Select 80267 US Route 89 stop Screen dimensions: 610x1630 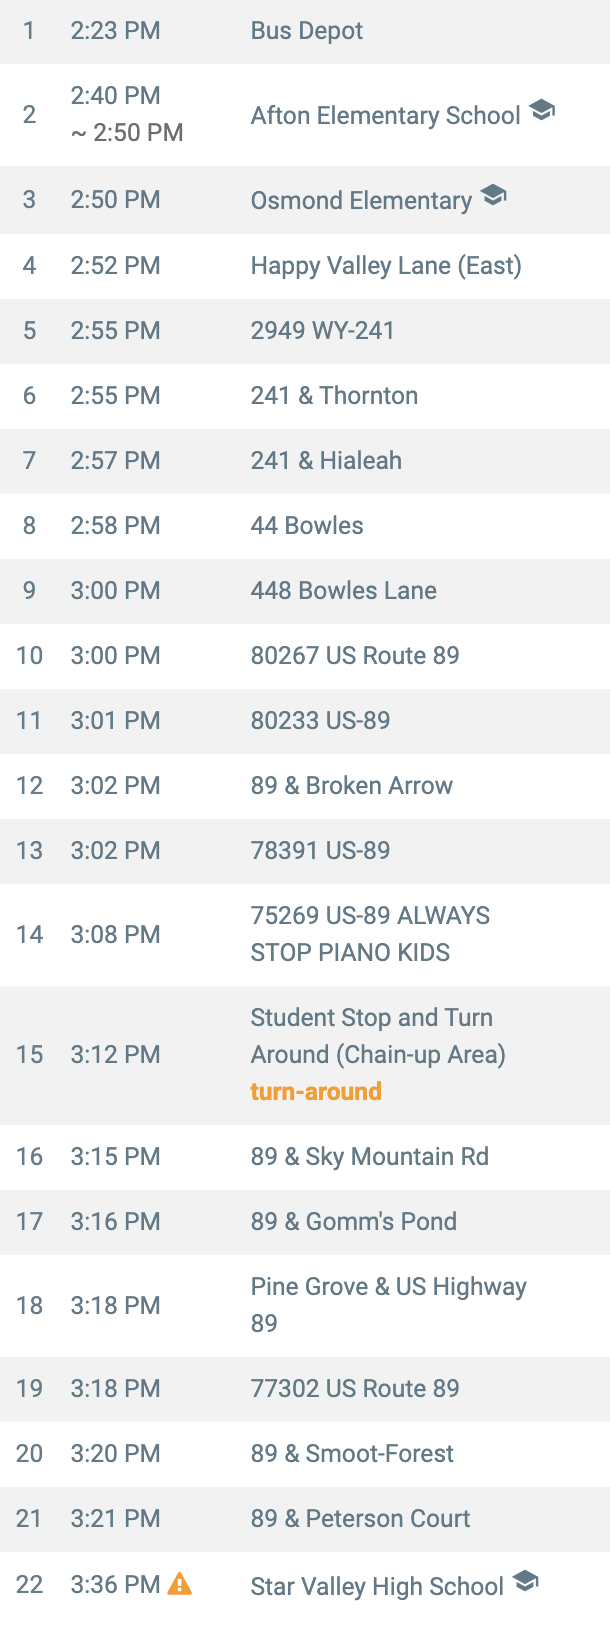tap(355, 656)
